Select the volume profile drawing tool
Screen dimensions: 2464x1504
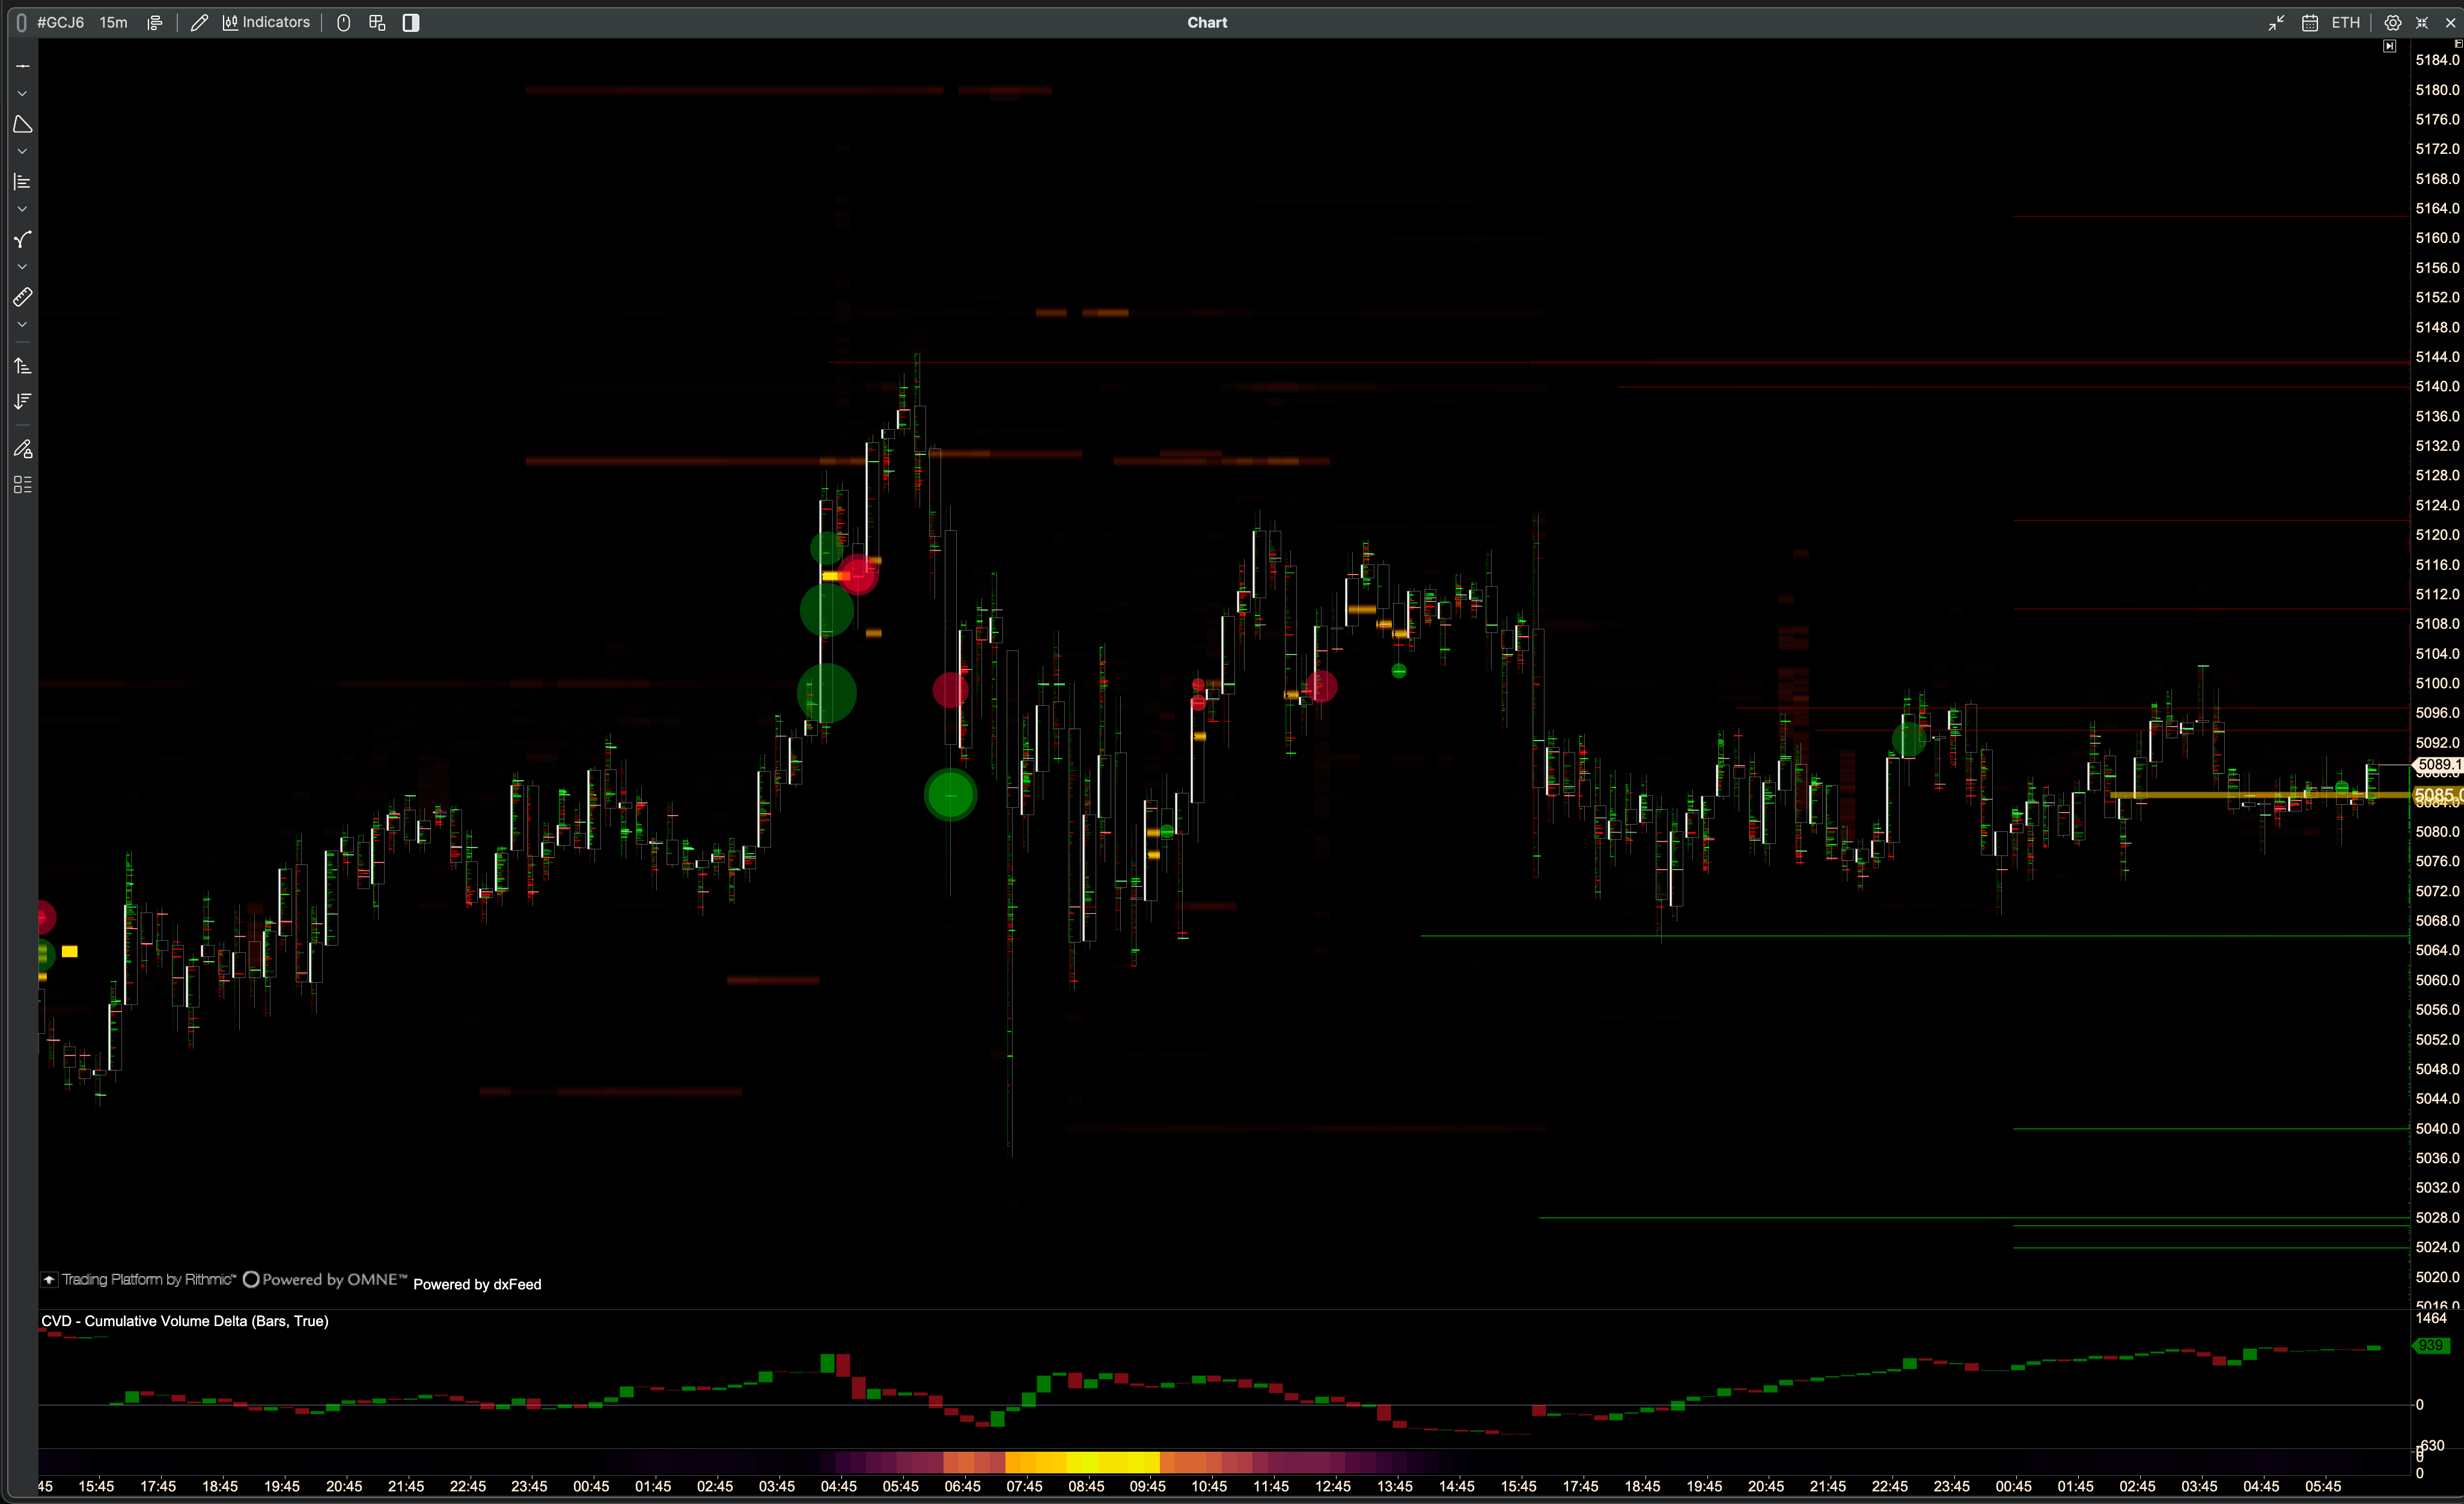[x=22, y=182]
